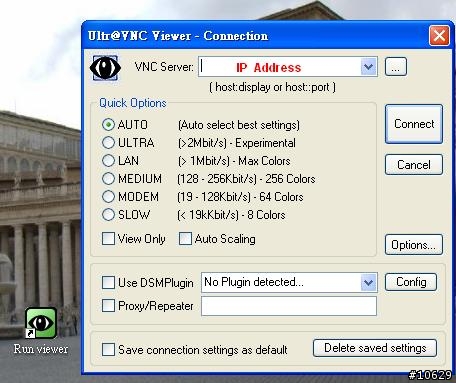Click the dialog title bar text
Screen dimensions: 456x383
(178, 36)
